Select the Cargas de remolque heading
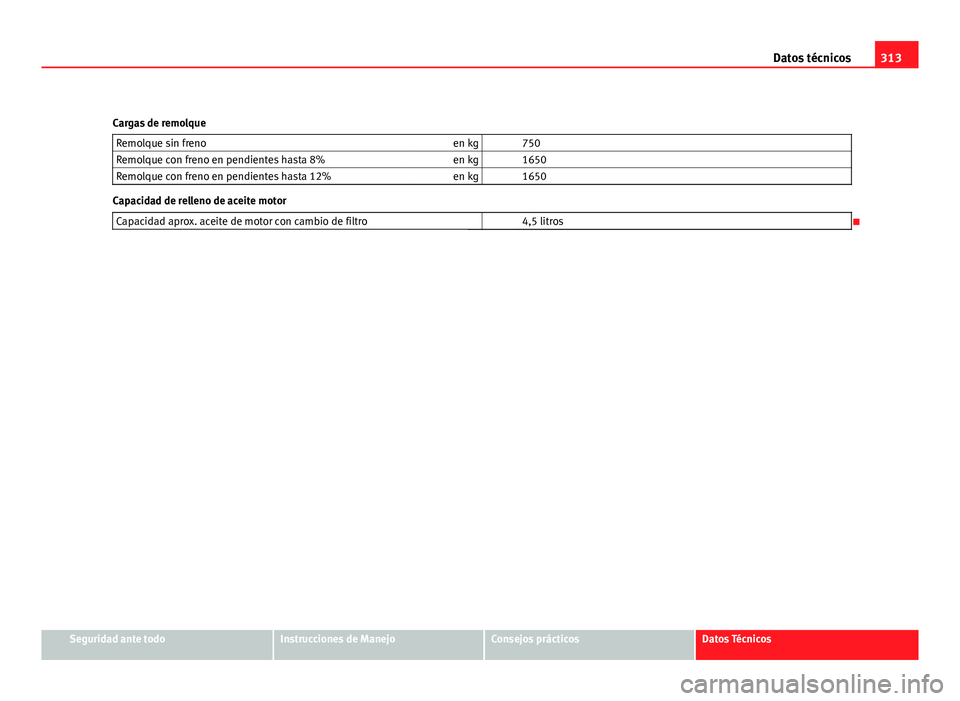 [159, 123]
